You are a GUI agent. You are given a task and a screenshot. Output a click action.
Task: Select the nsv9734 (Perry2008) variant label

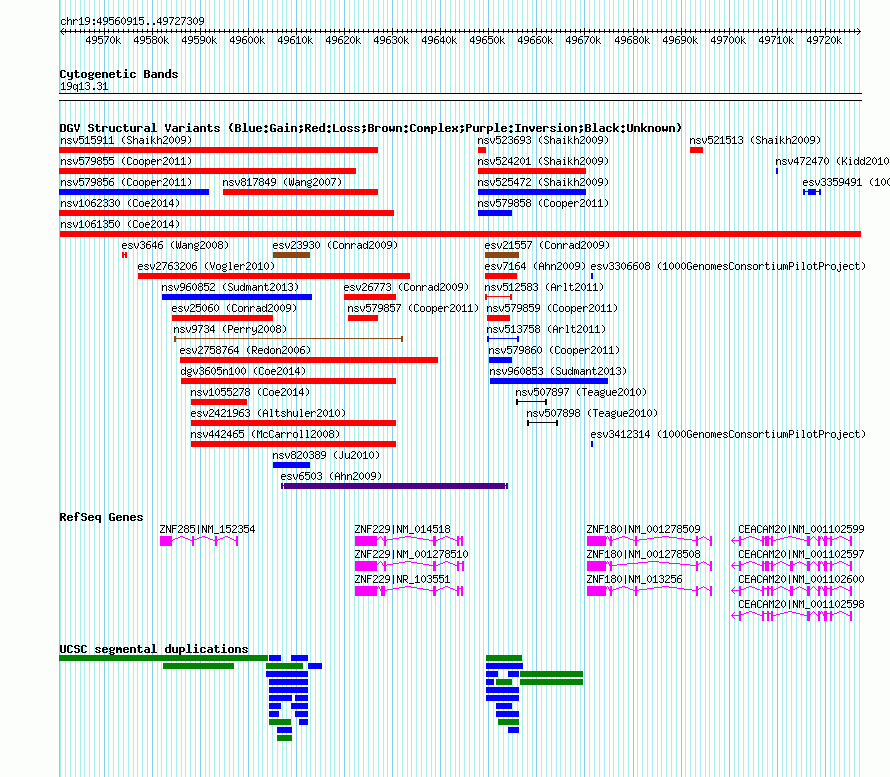[230, 329]
